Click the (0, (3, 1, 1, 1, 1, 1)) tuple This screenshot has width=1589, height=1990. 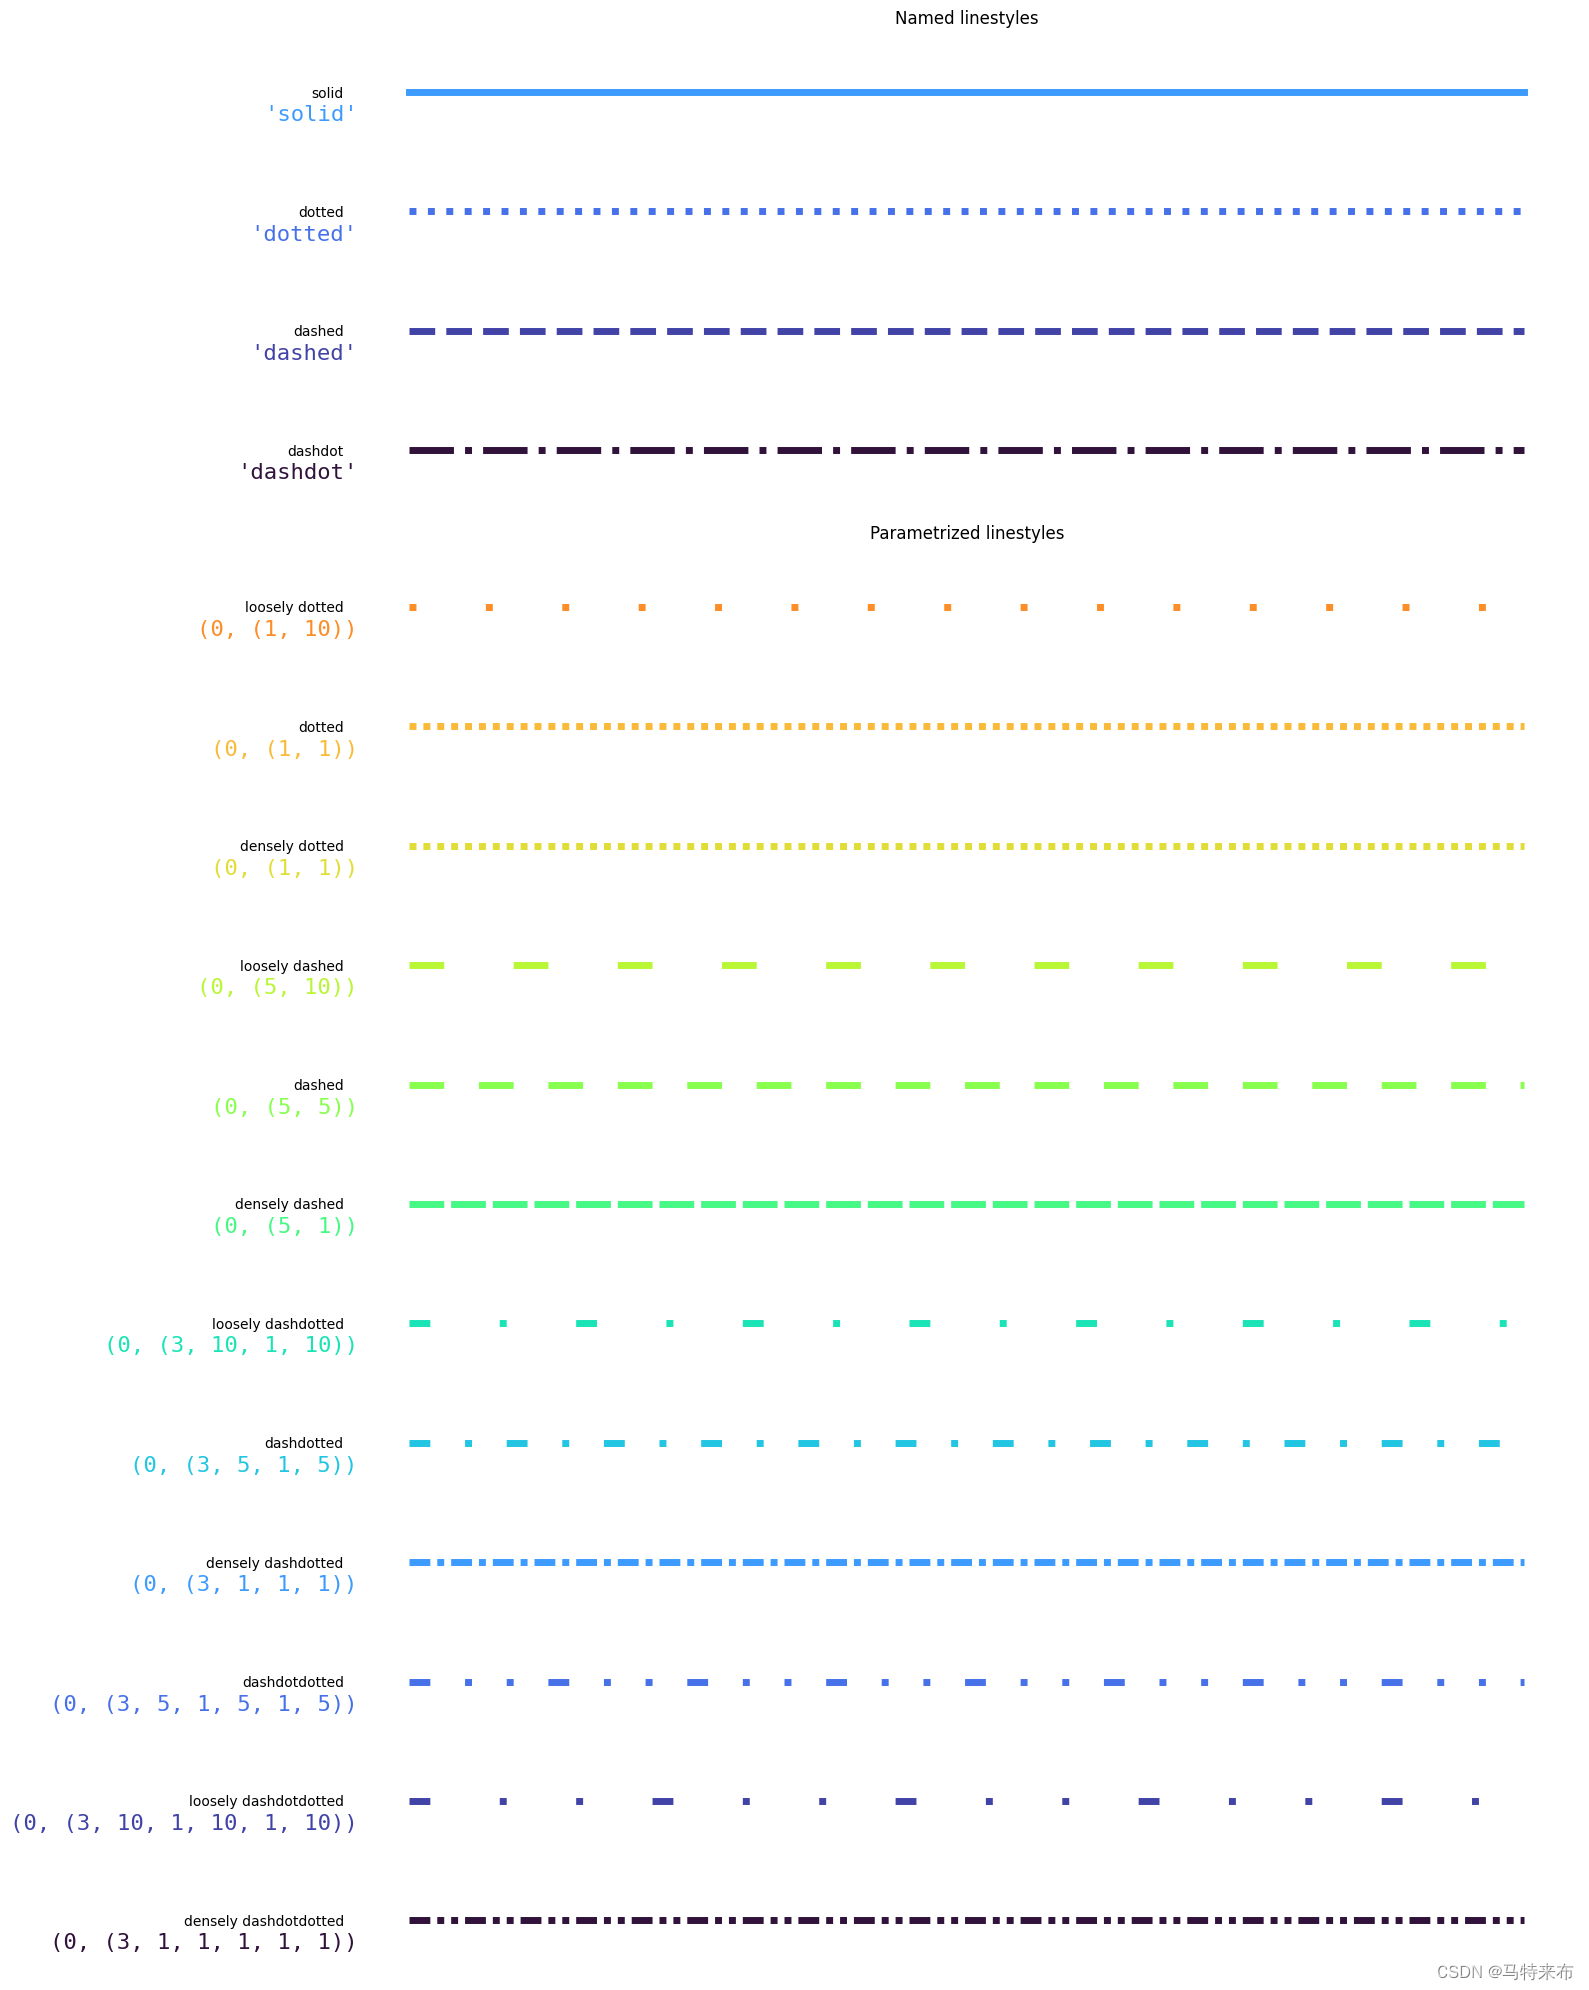pyautogui.click(x=203, y=1942)
